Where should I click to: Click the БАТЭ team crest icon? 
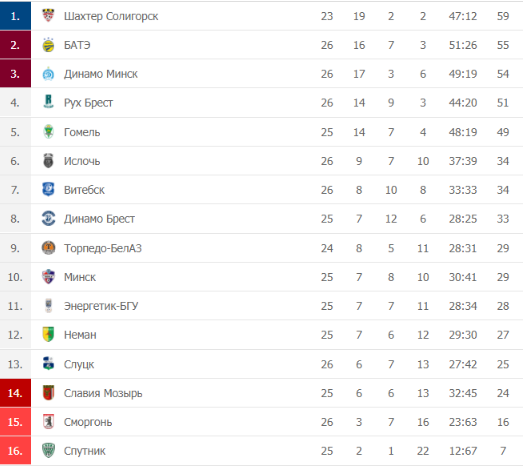point(48,44)
